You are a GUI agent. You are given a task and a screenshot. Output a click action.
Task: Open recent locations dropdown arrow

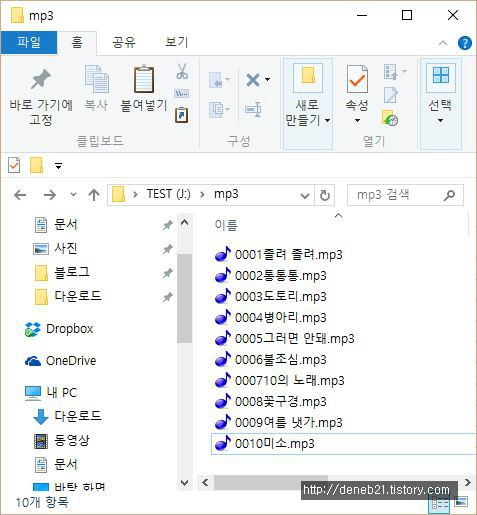74,195
